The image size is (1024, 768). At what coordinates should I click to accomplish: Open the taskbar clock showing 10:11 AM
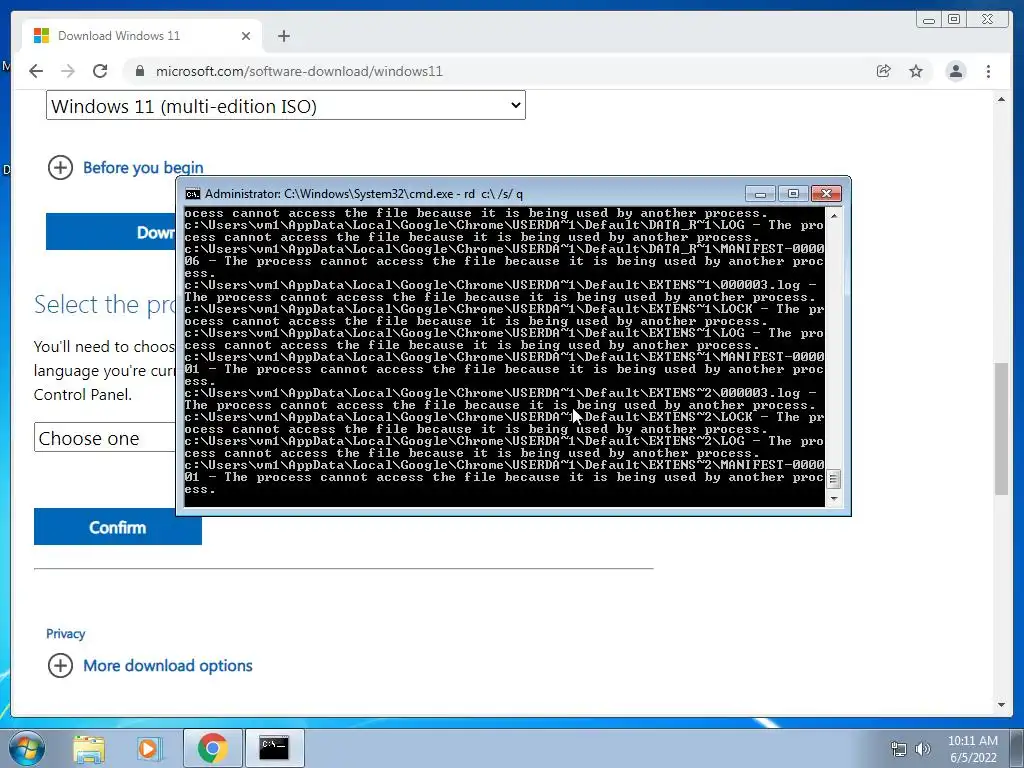(973, 749)
